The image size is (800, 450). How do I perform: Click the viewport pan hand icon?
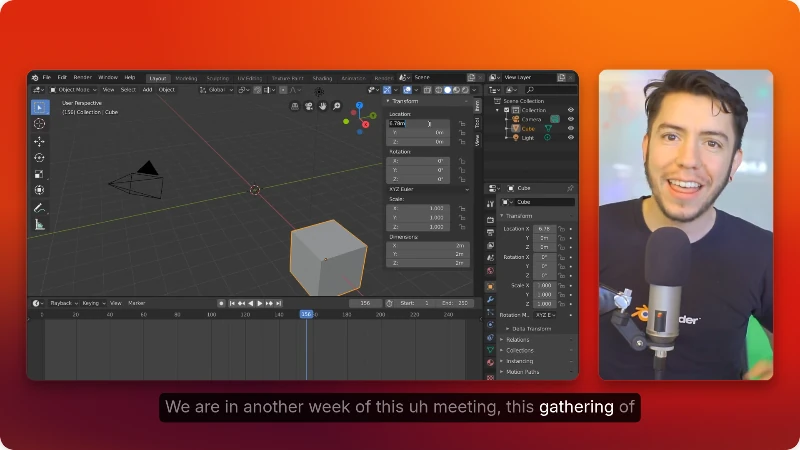322,106
